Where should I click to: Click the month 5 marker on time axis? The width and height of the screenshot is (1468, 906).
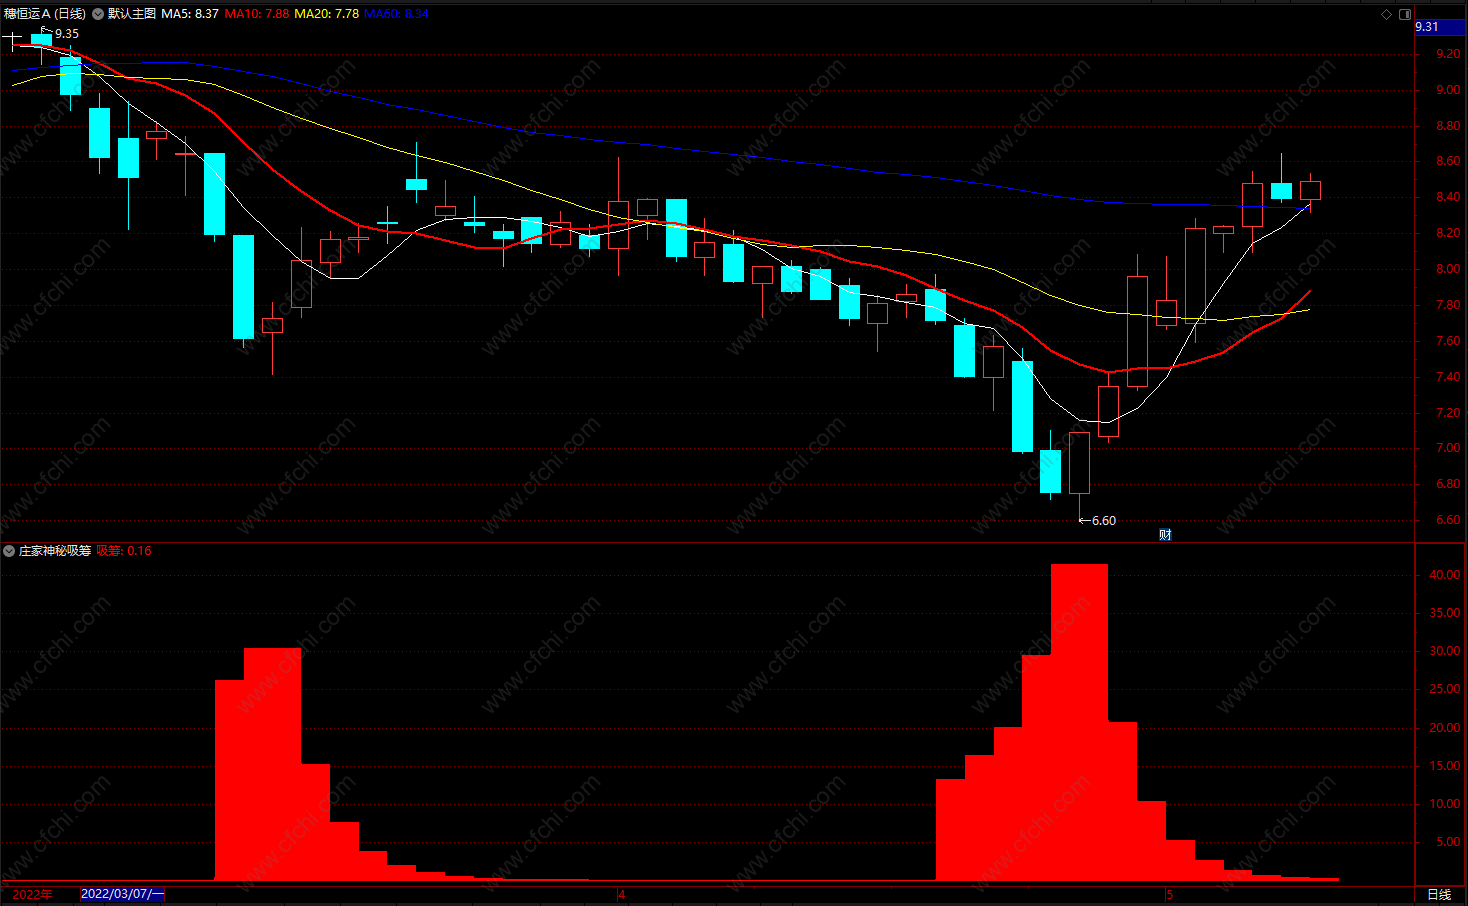coord(1168,894)
